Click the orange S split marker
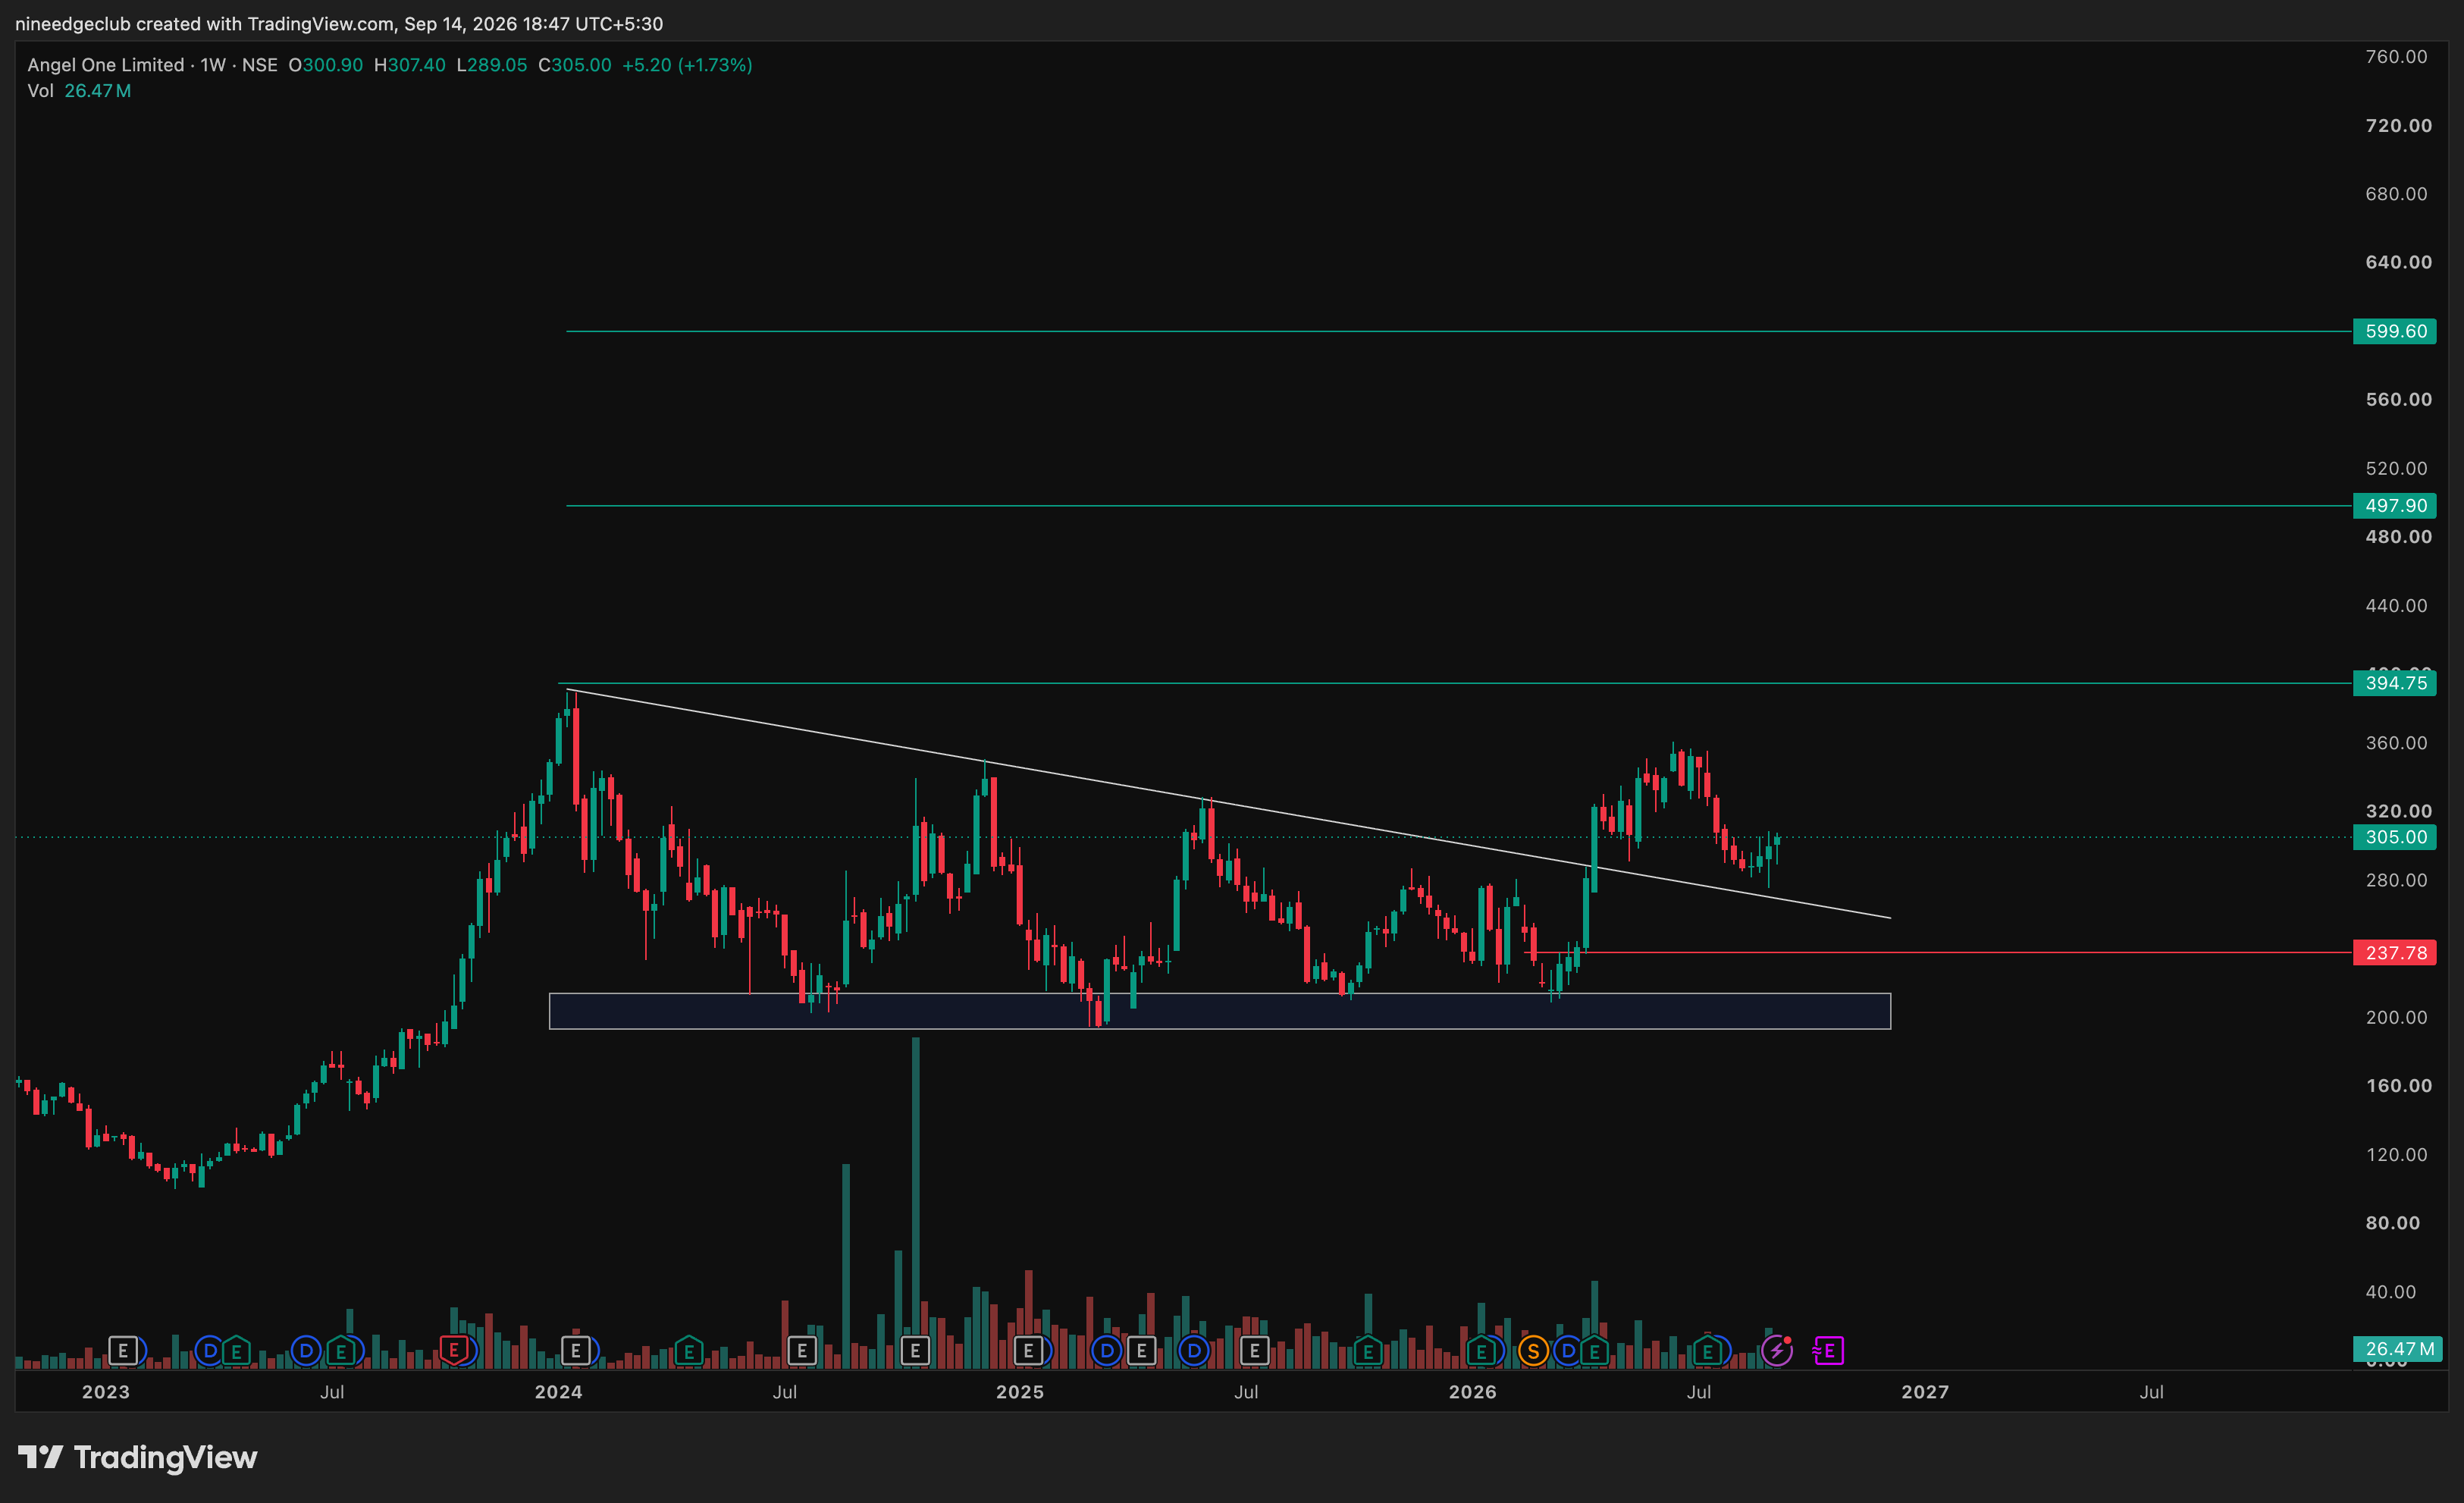The image size is (2464, 1503). tap(1533, 1351)
